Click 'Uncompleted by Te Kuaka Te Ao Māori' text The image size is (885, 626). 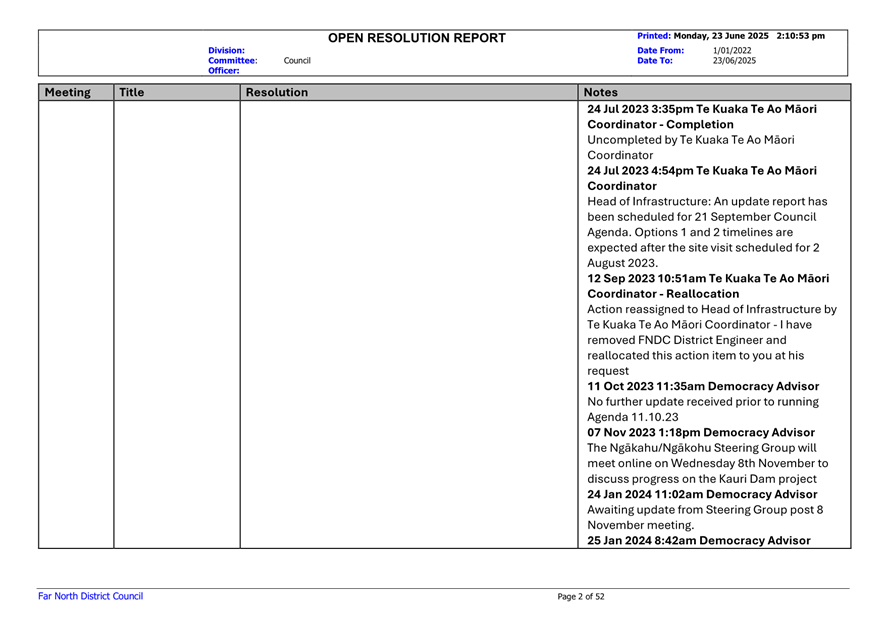coord(690,139)
